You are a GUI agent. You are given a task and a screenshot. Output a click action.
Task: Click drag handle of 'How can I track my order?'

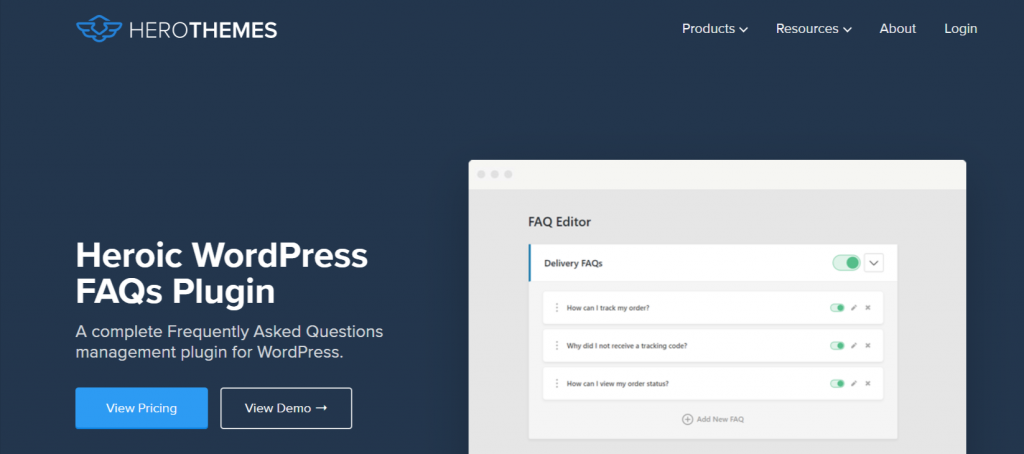click(x=557, y=308)
